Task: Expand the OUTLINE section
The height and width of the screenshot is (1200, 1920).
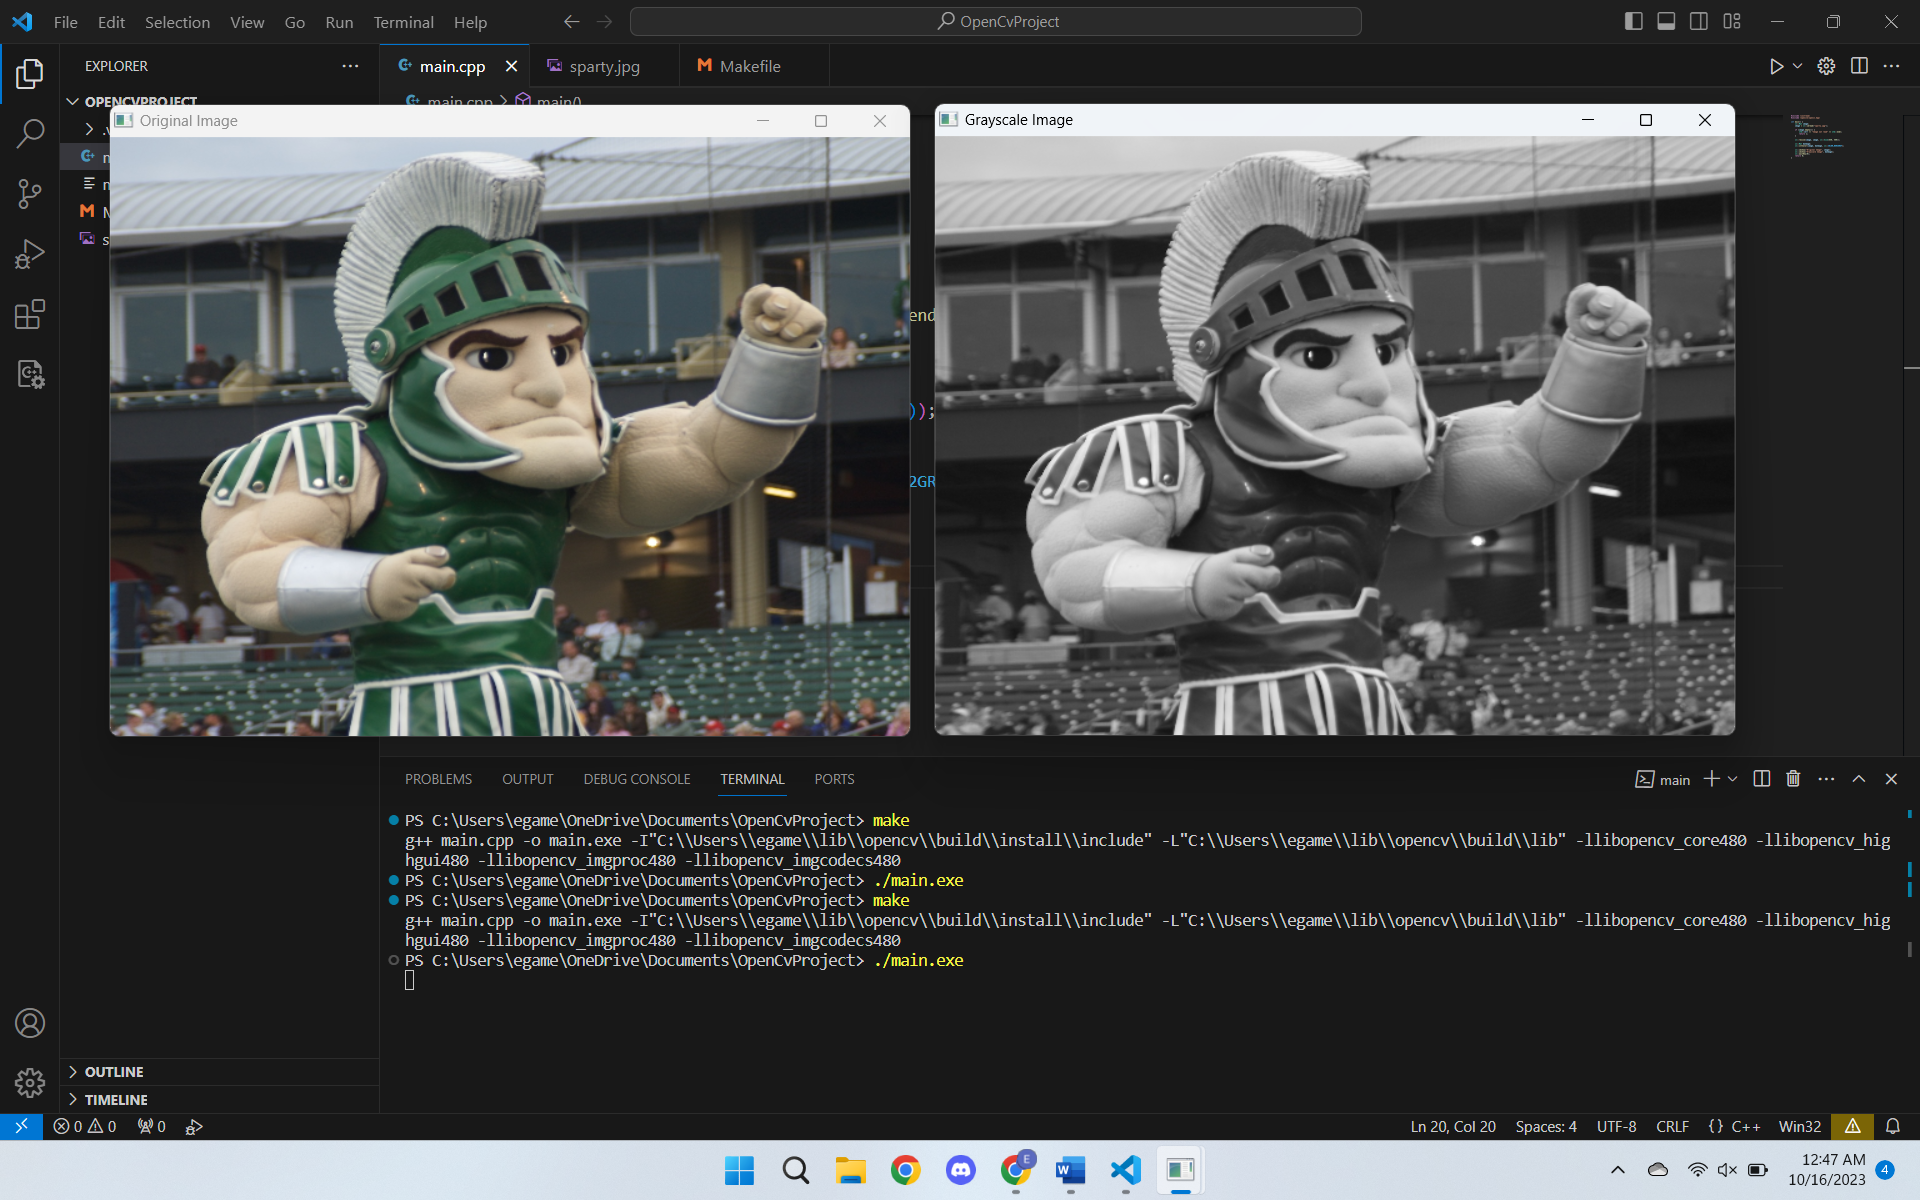Action: (x=114, y=1072)
